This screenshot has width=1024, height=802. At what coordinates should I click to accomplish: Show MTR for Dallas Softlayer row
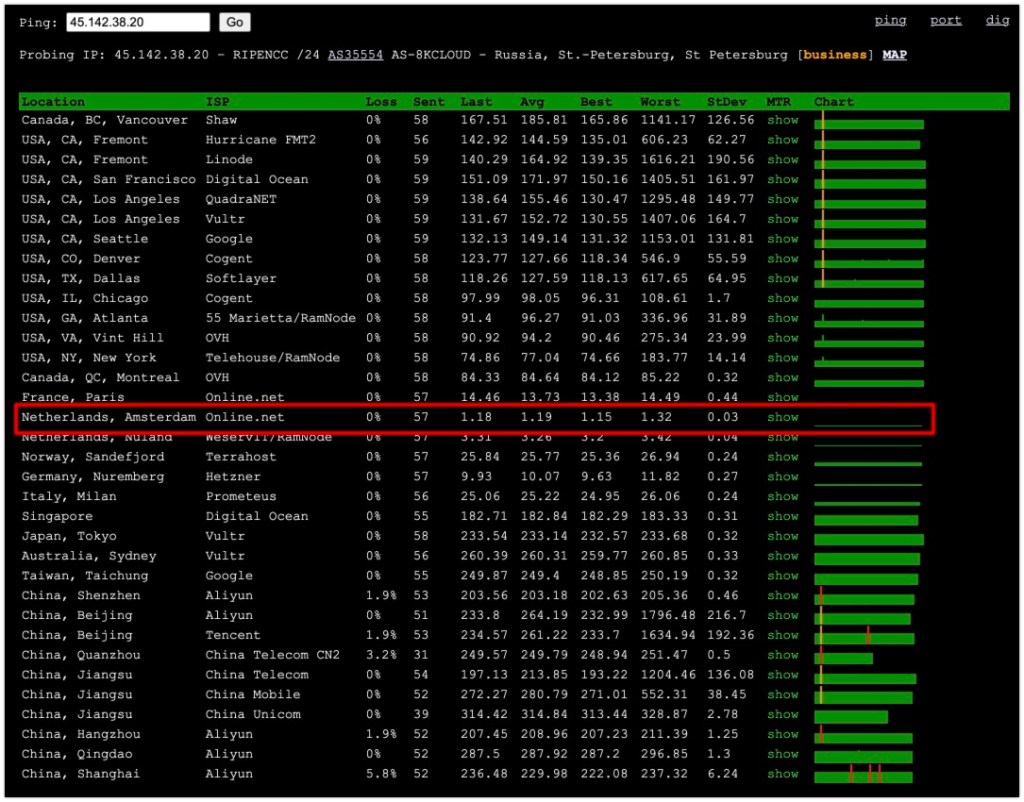point(782,278)
